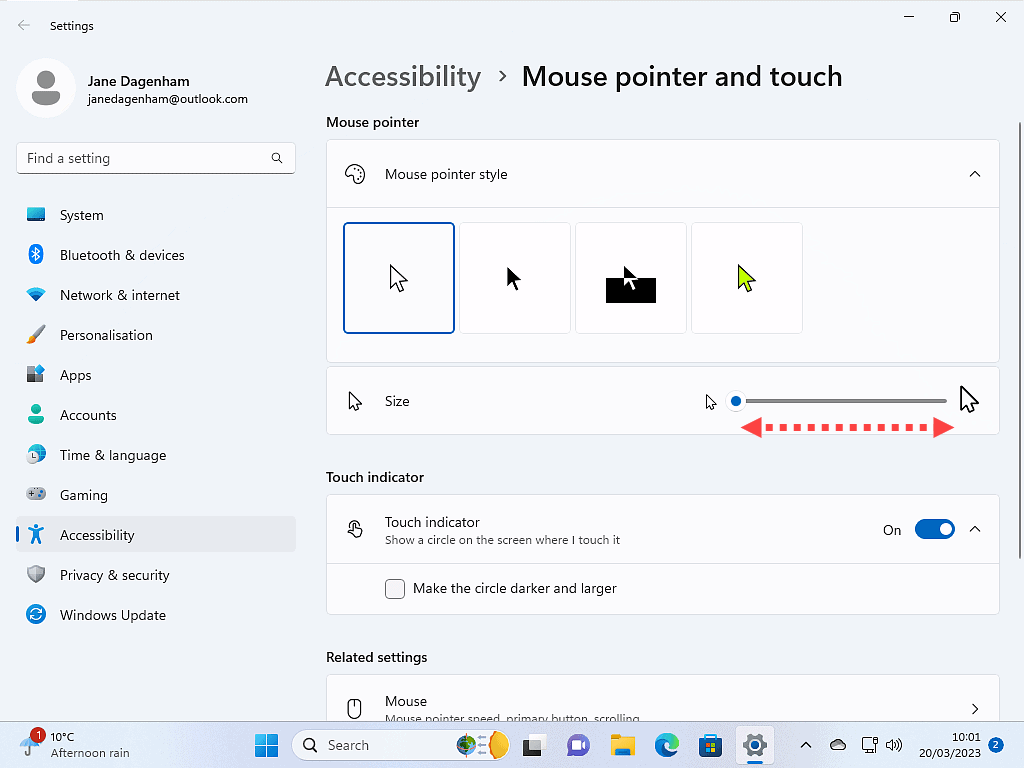
Task: Open Microsoft Edge from the taskbar
Action: pyautogui.click(x=667, y=745)
